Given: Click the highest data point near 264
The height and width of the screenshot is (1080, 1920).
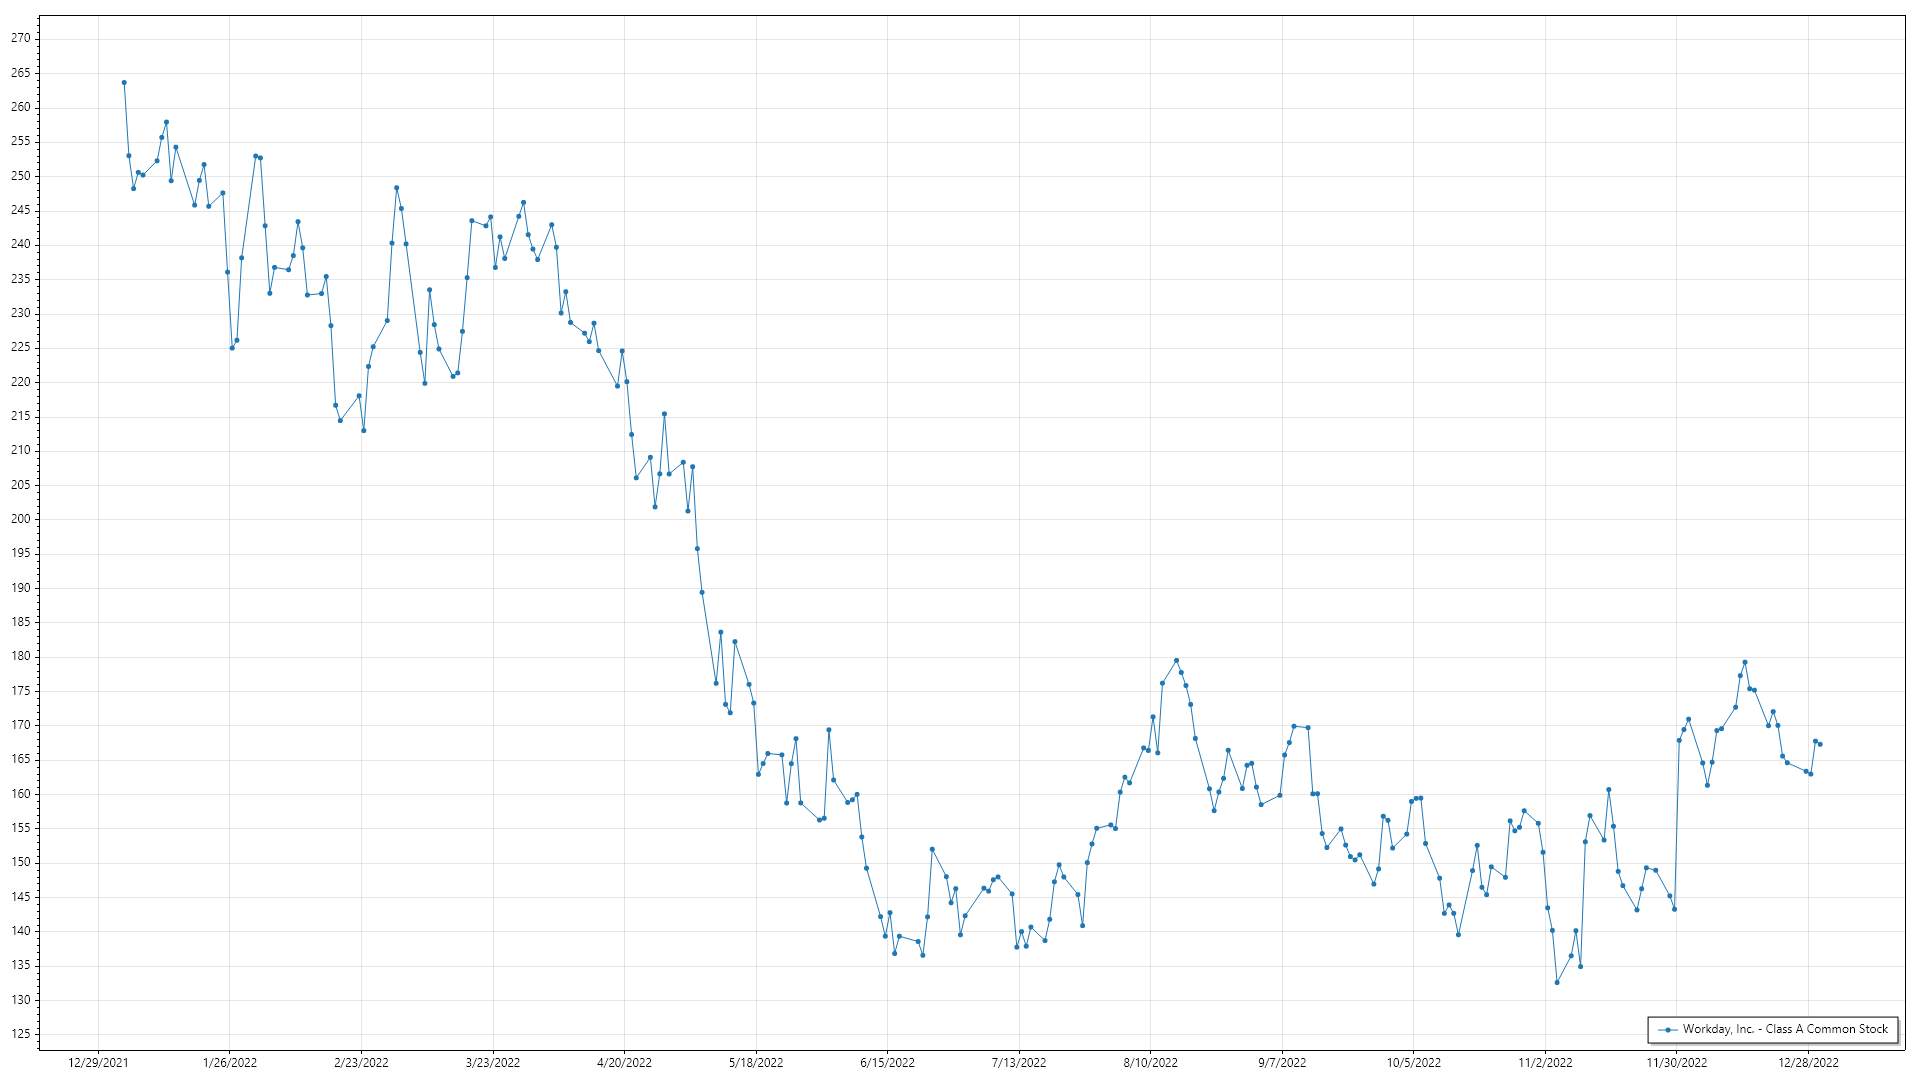Looking at the screenshot, I should click(124, 83).
